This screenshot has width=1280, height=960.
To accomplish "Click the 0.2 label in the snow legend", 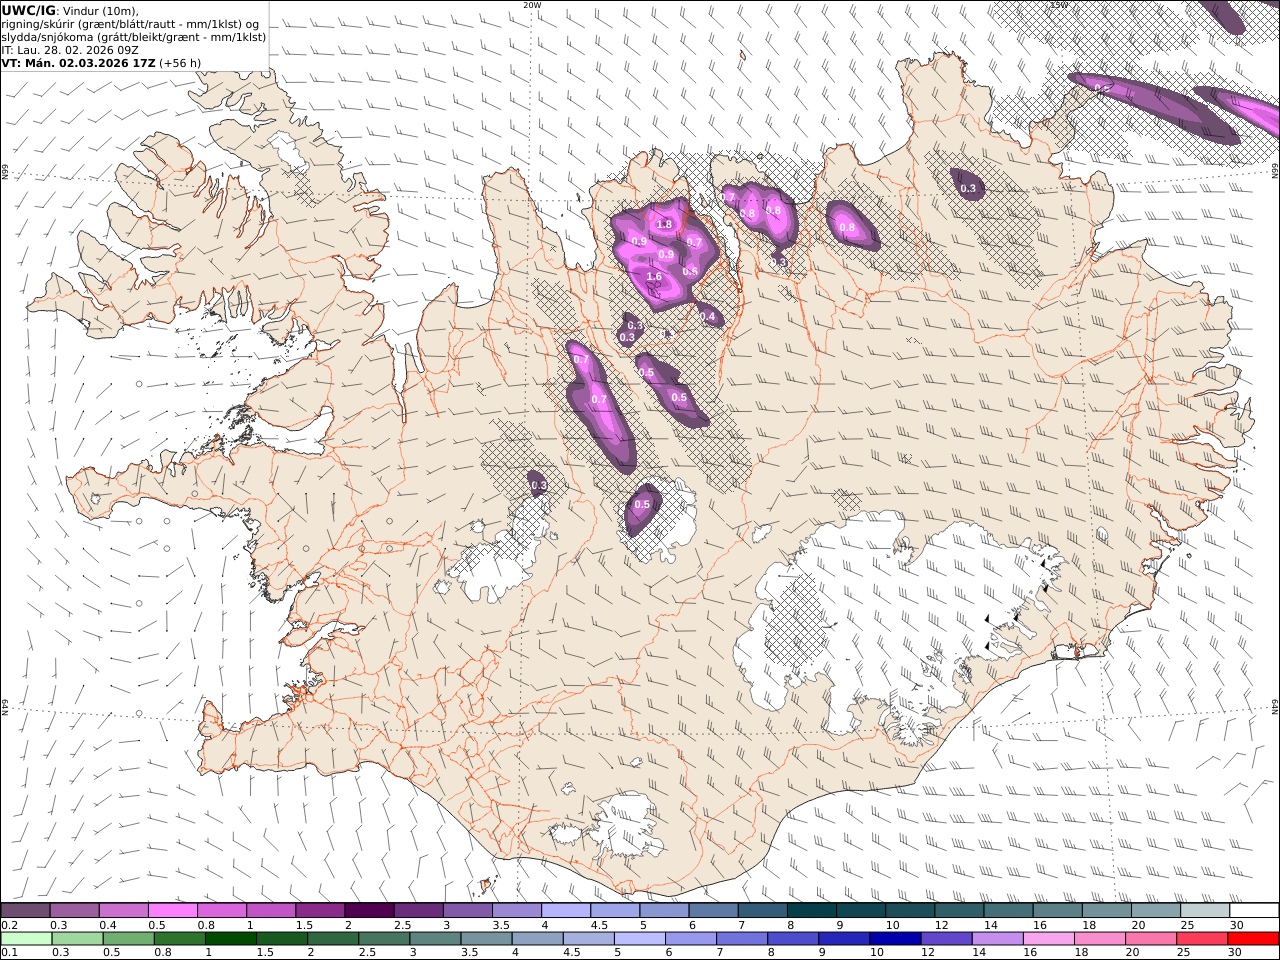I will 8,925.
